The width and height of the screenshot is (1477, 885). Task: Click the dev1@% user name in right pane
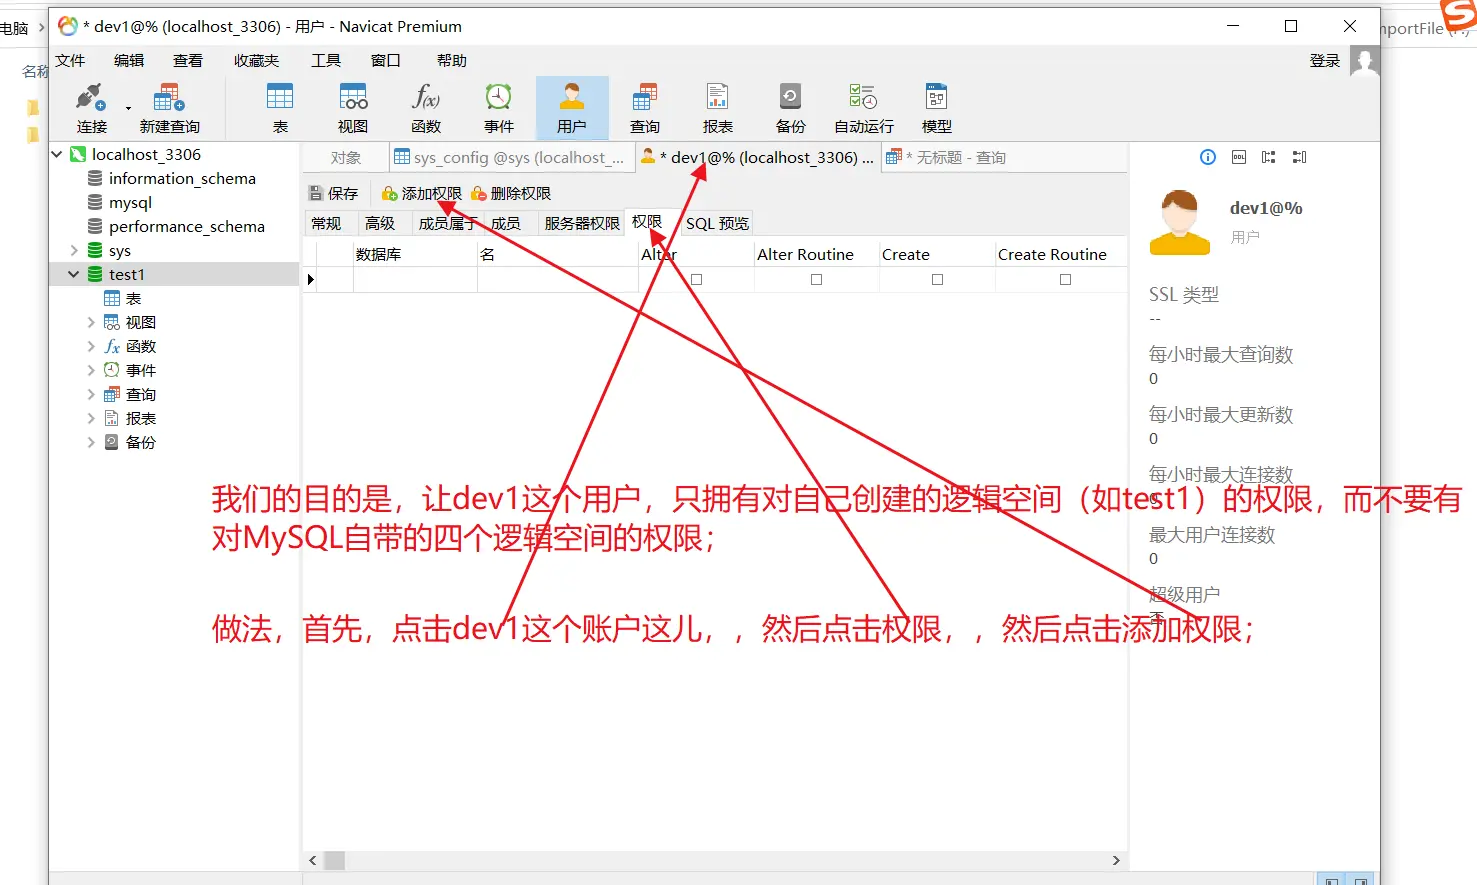coord(1266,208)
